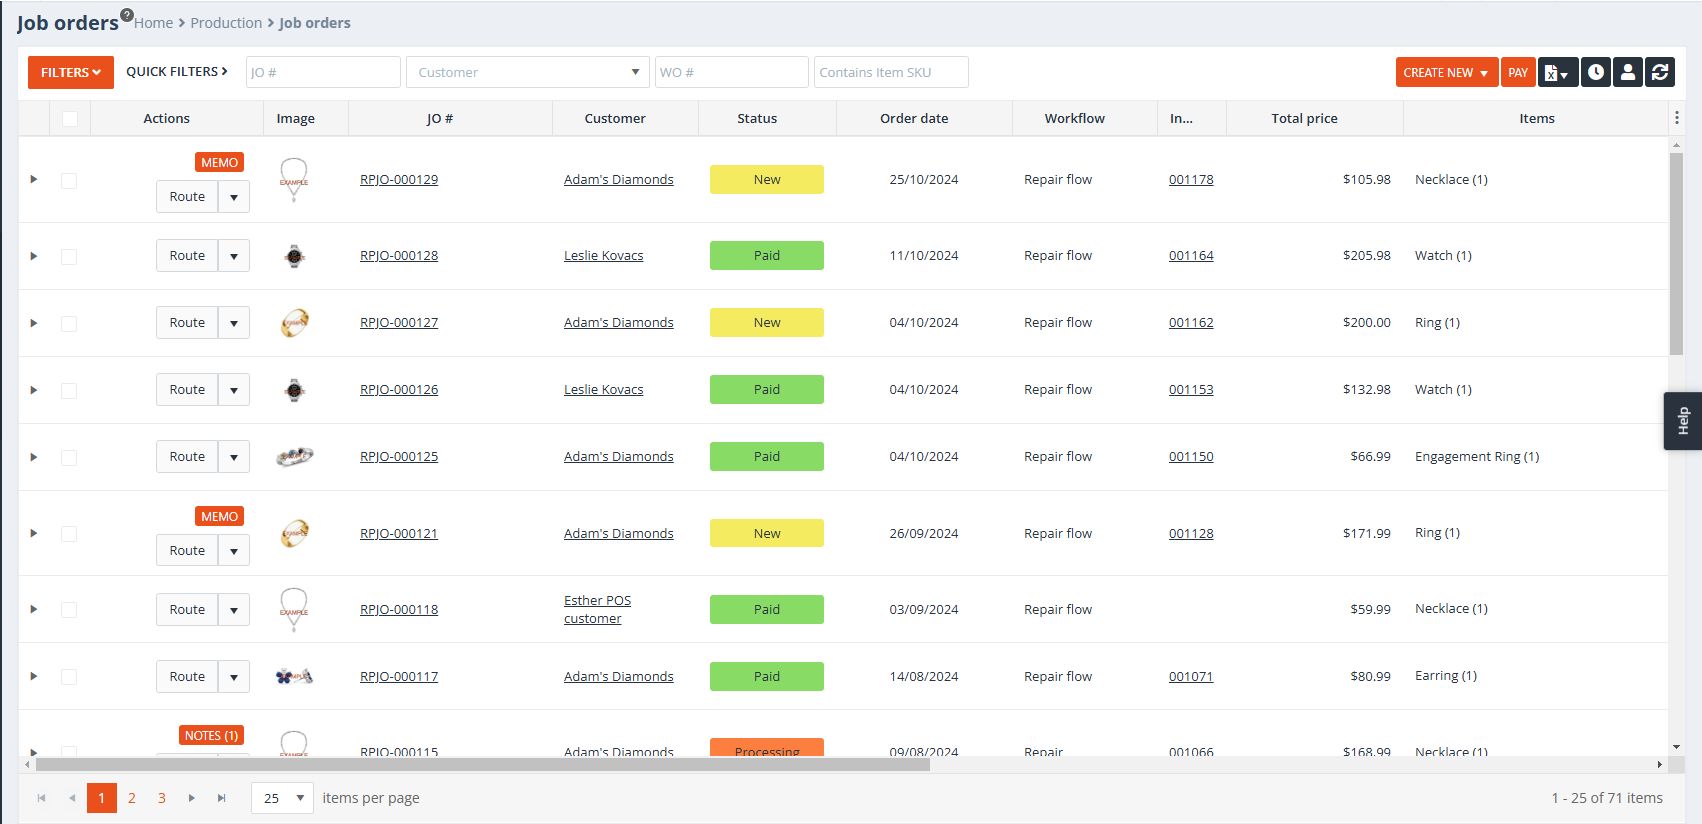This screenshot has width=1702, height=824.
Task: Check the box for RPJO-000129 row
Action: click(69, 181)
